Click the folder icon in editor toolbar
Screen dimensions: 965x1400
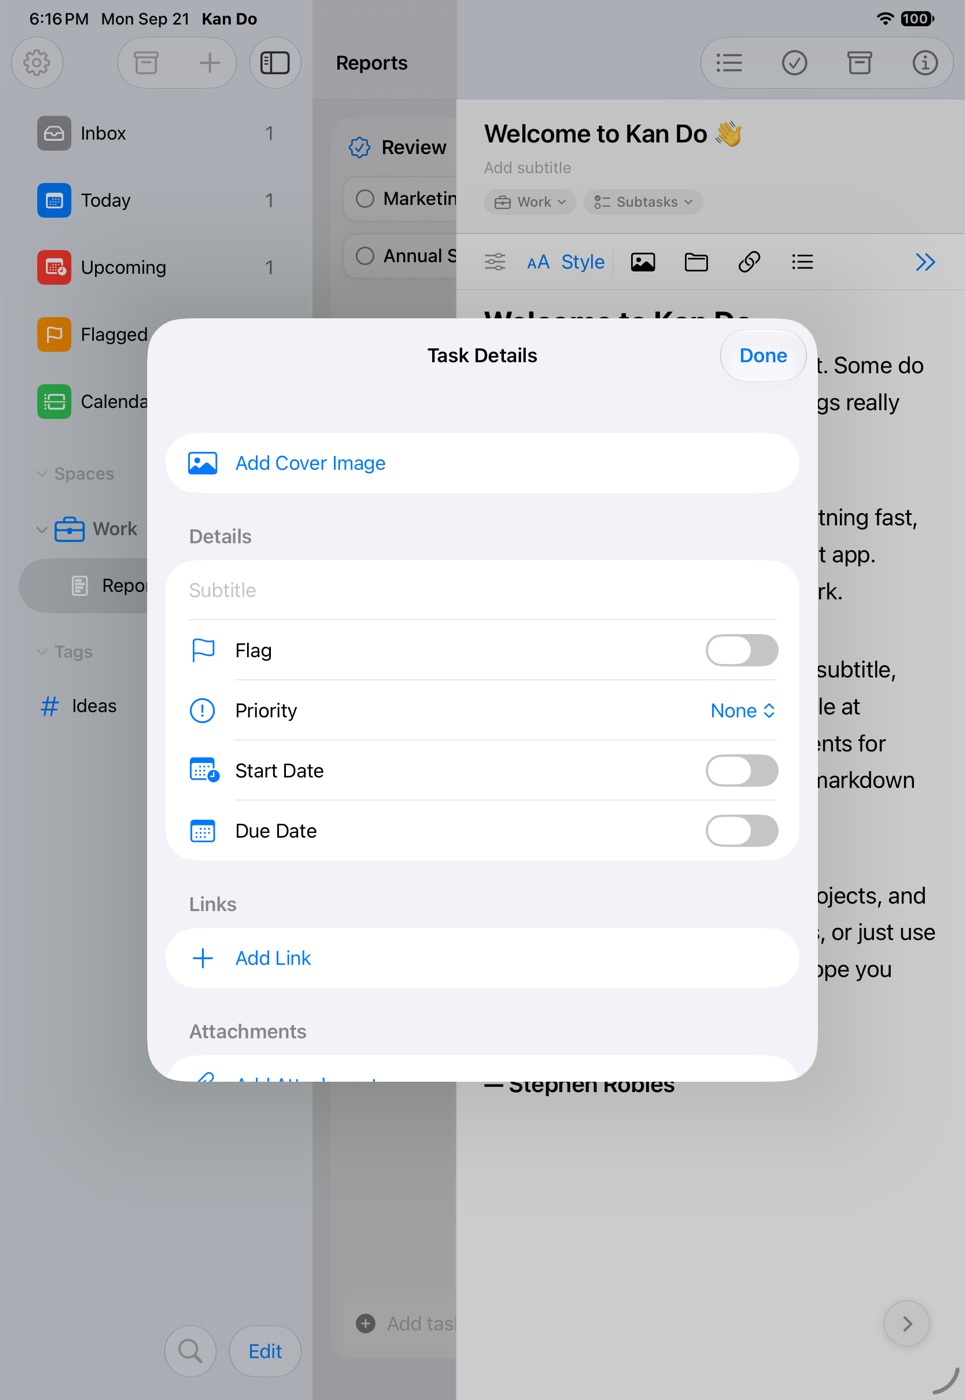pos(696,262)
